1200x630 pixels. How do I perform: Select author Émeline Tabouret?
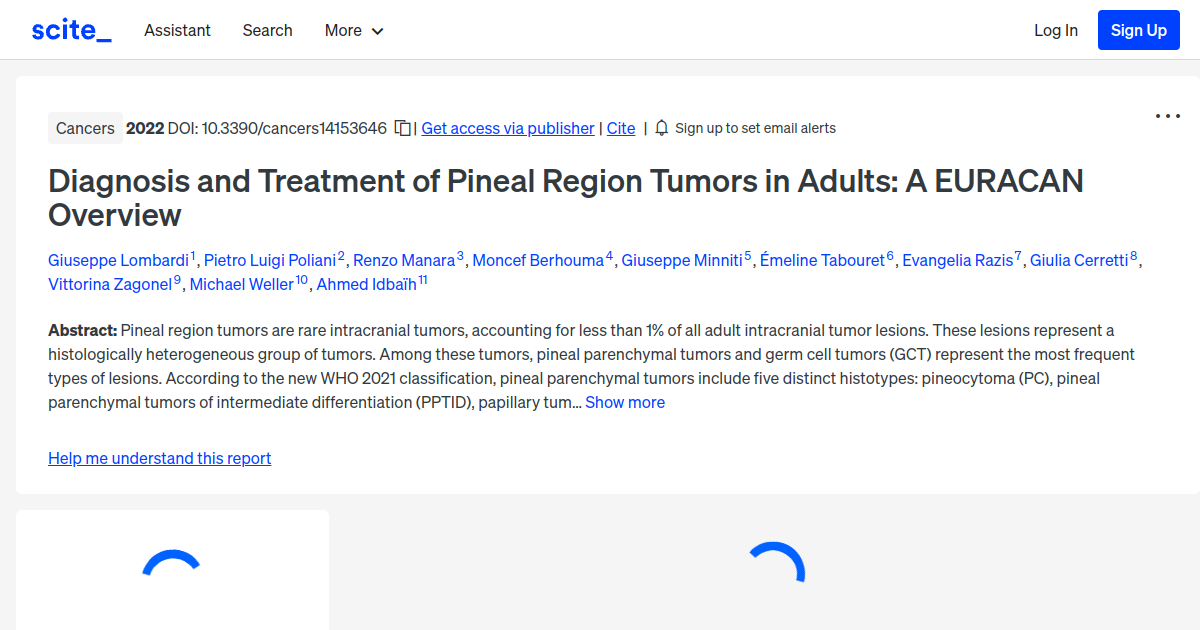coord(822,260)
